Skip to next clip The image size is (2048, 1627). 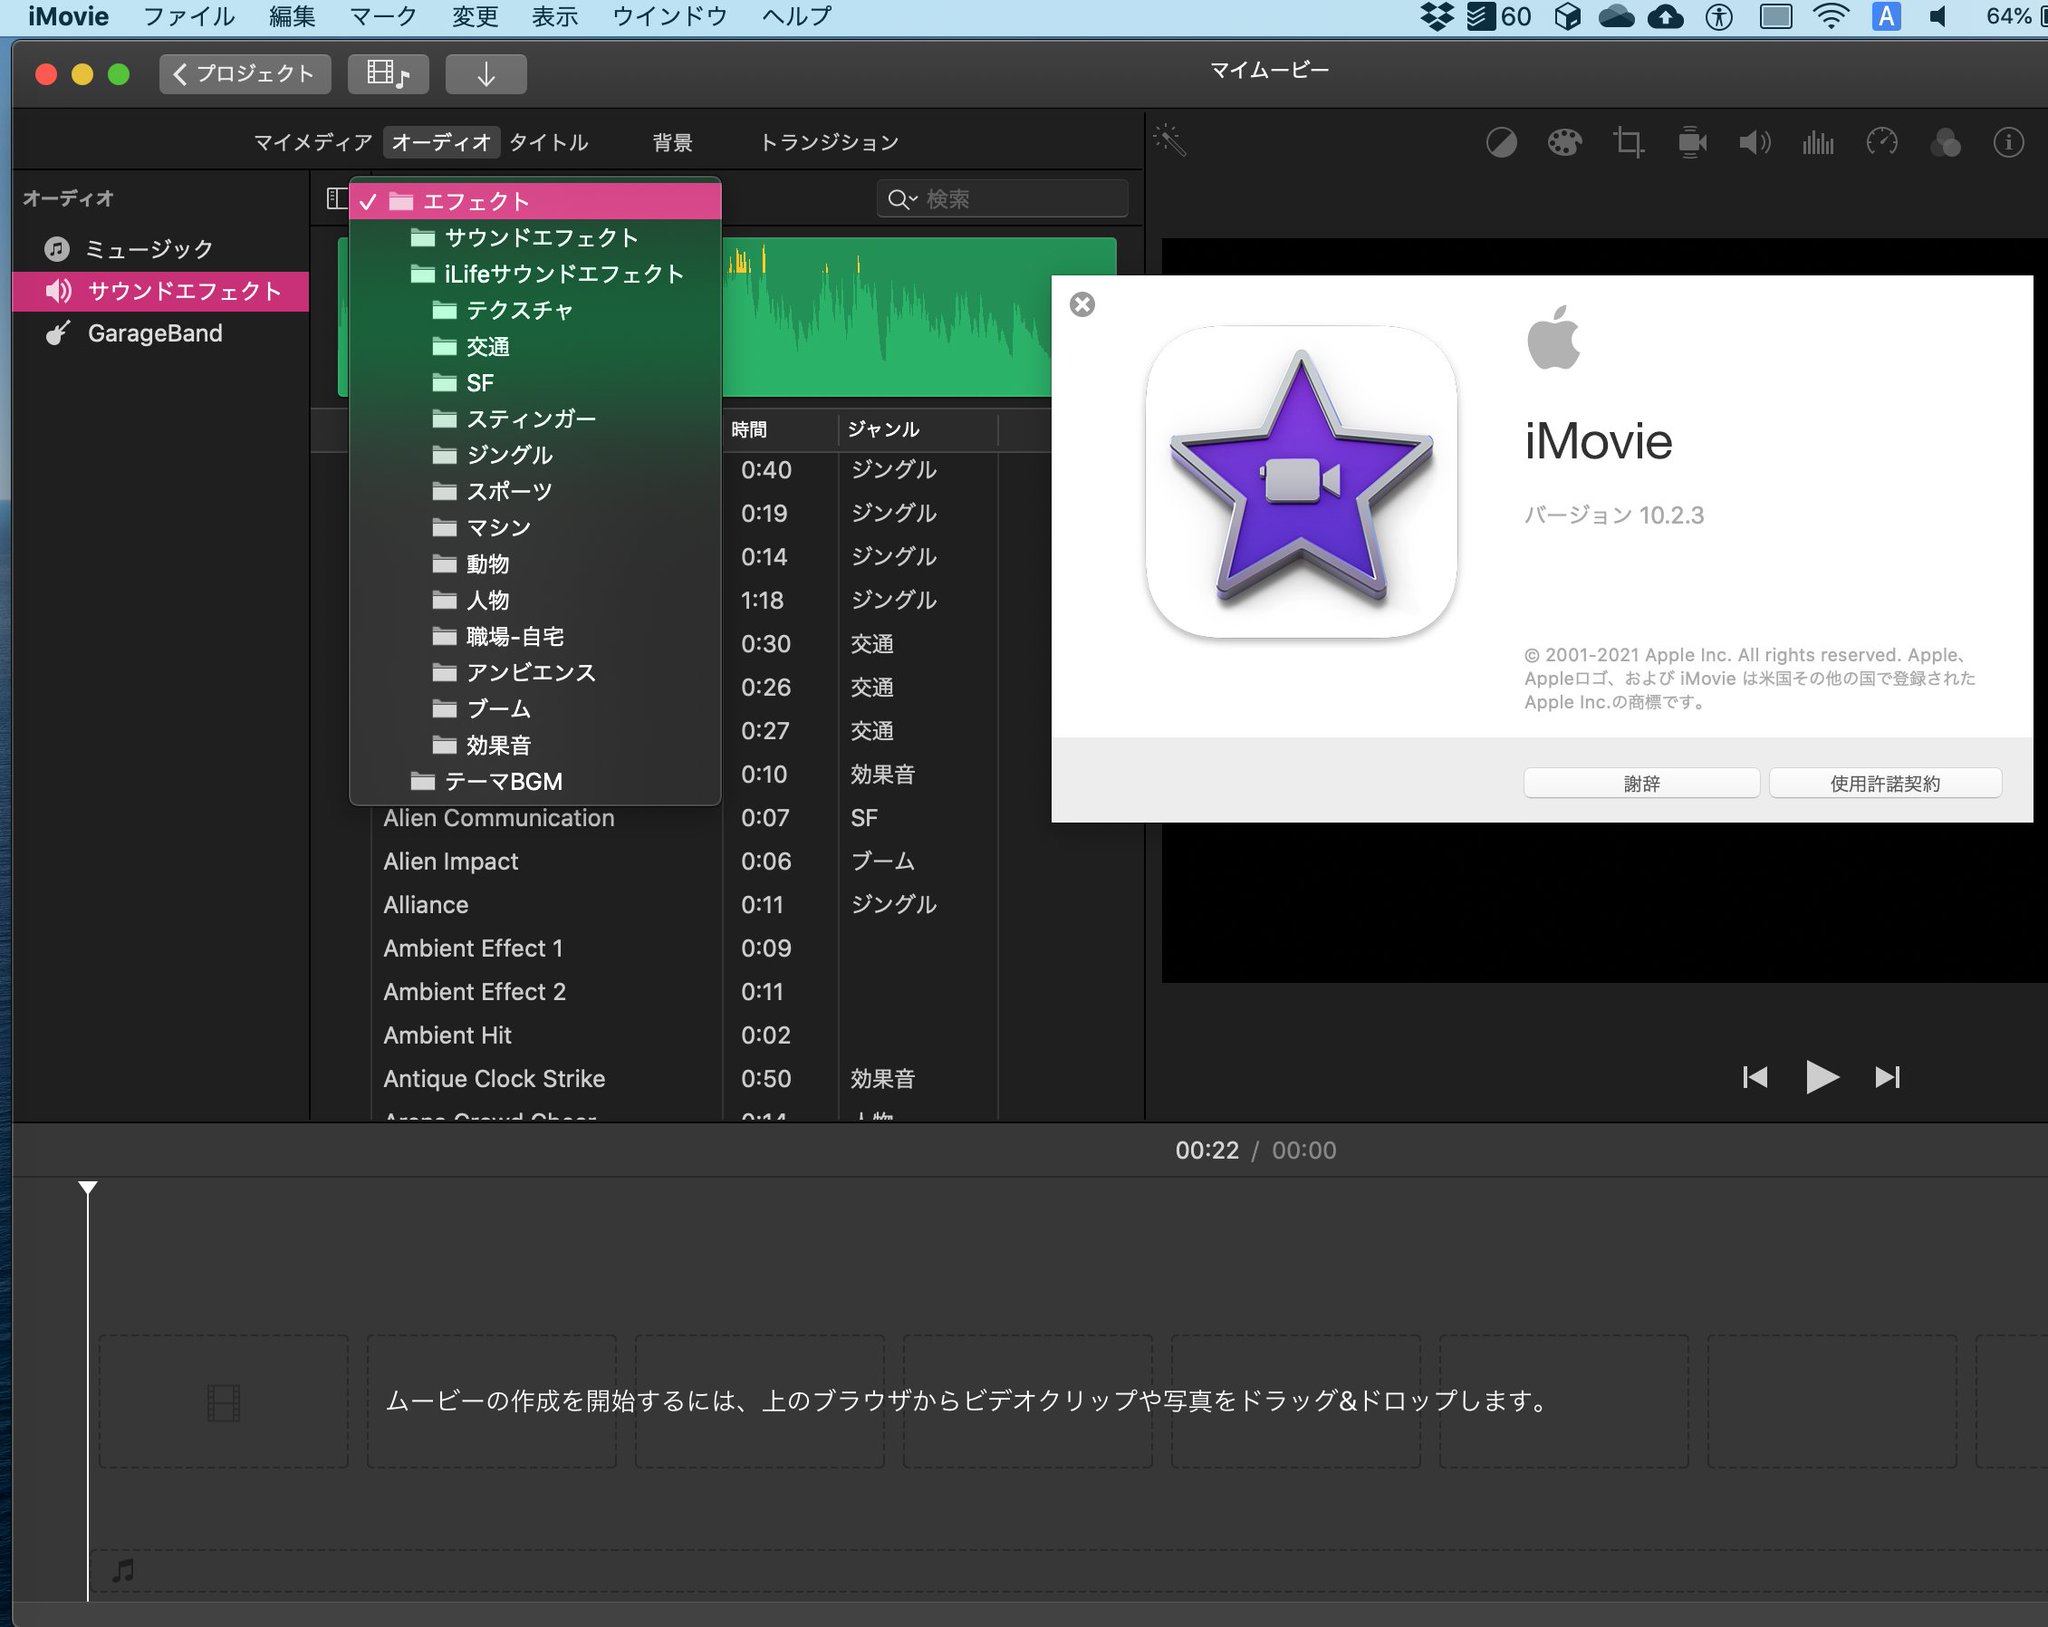1887,1077
